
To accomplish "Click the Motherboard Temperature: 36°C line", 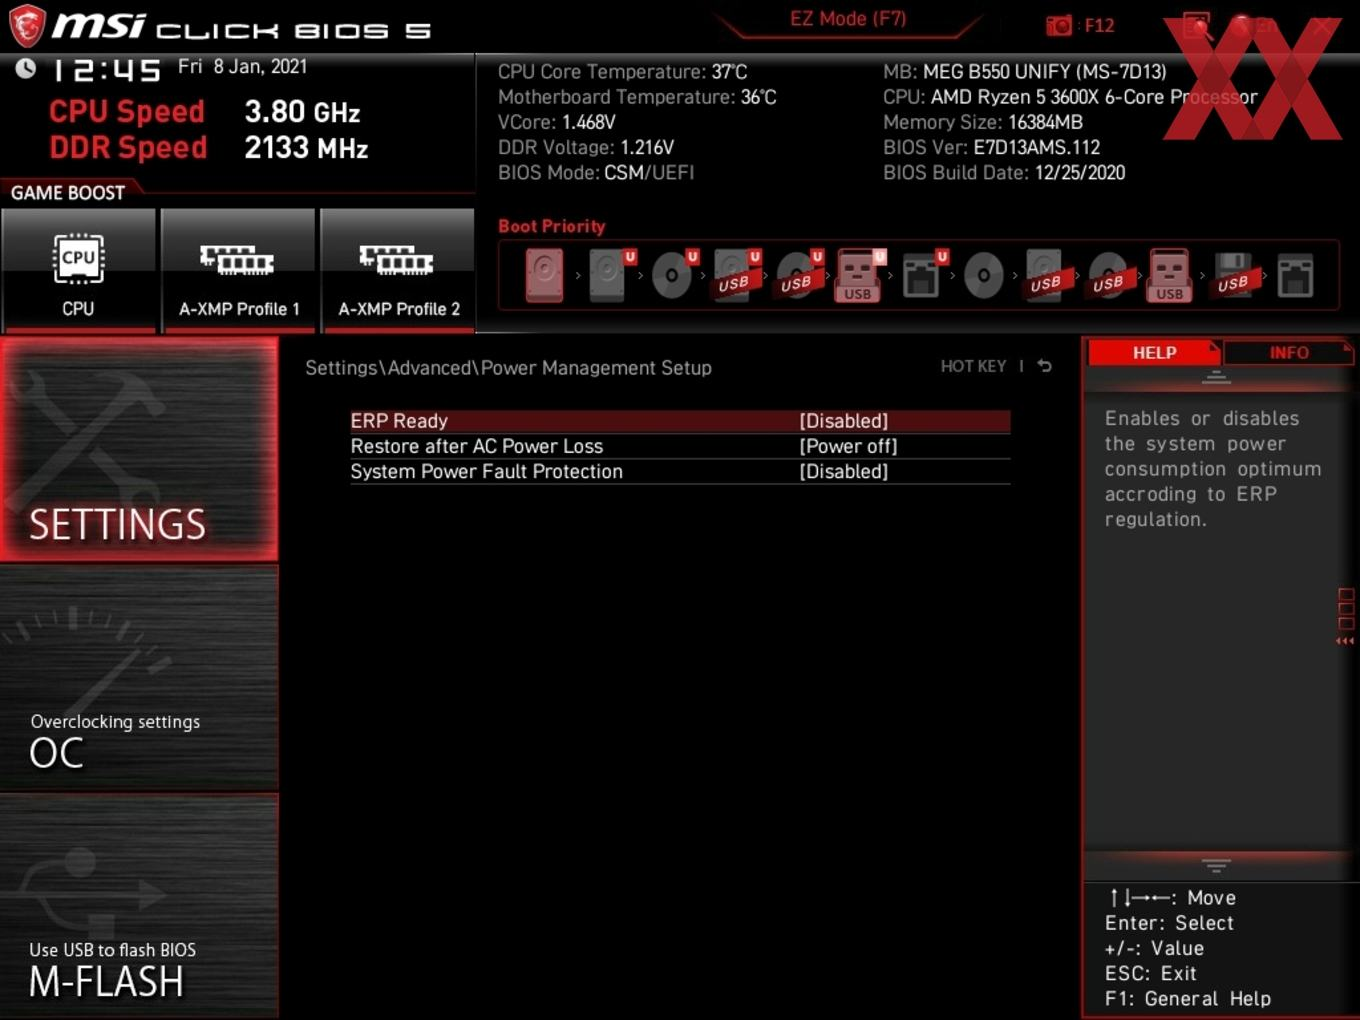I will pos(637,96).
